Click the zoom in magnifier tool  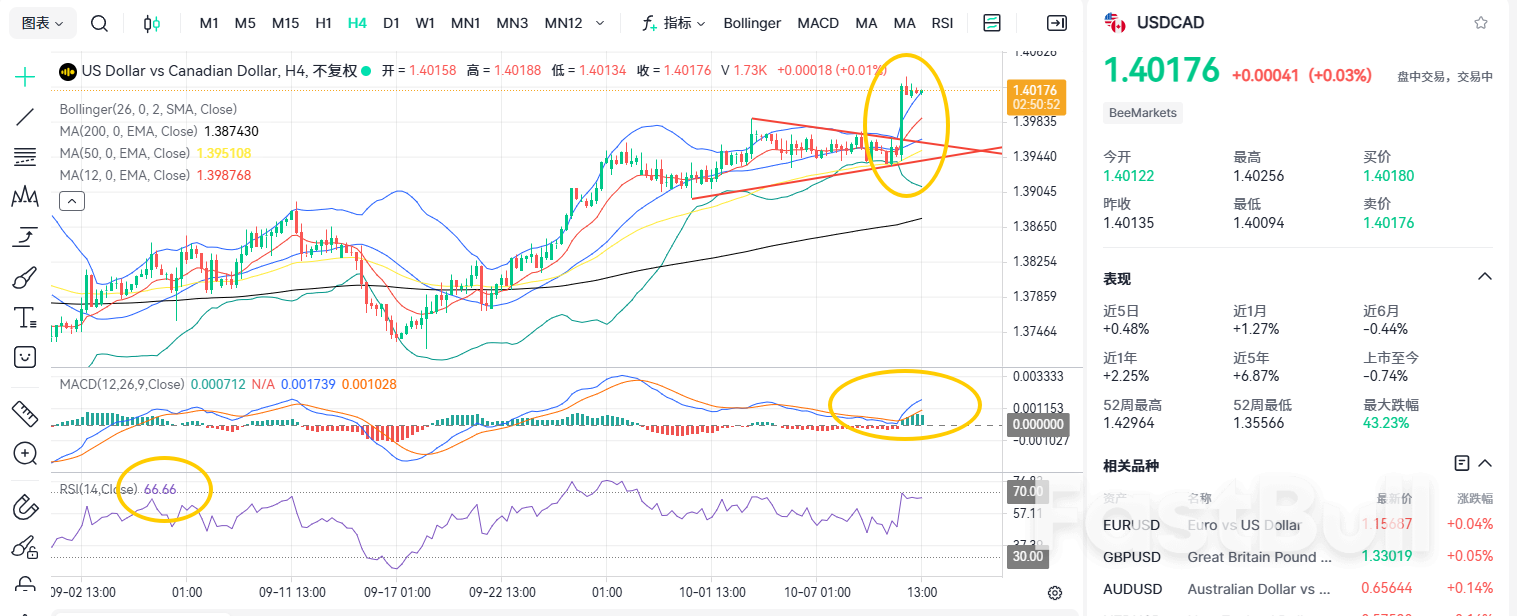[x=25, y=453]
